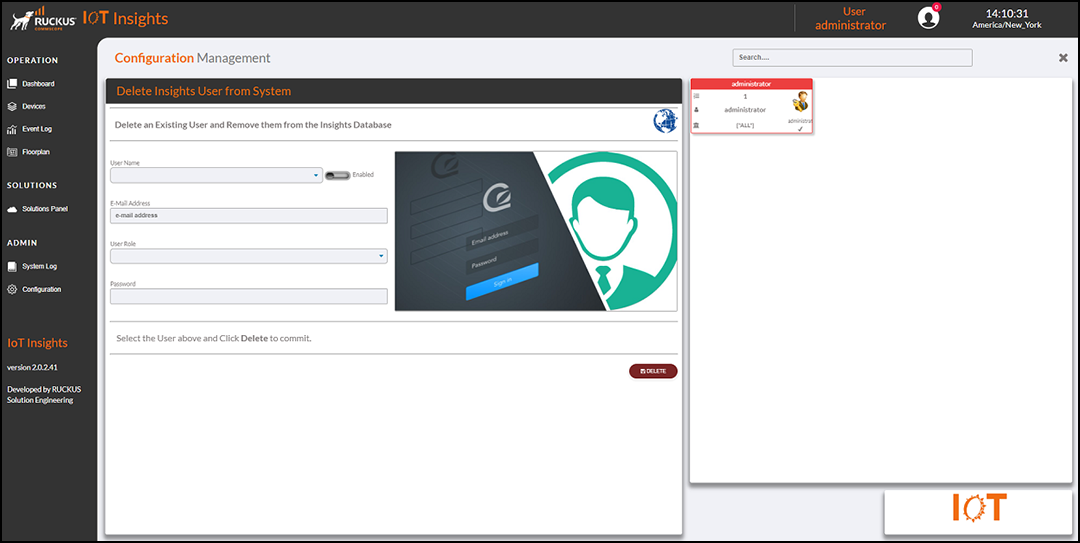Open Floorplan from the sidebar
1080x543 pixels.
tap(36, 152)
